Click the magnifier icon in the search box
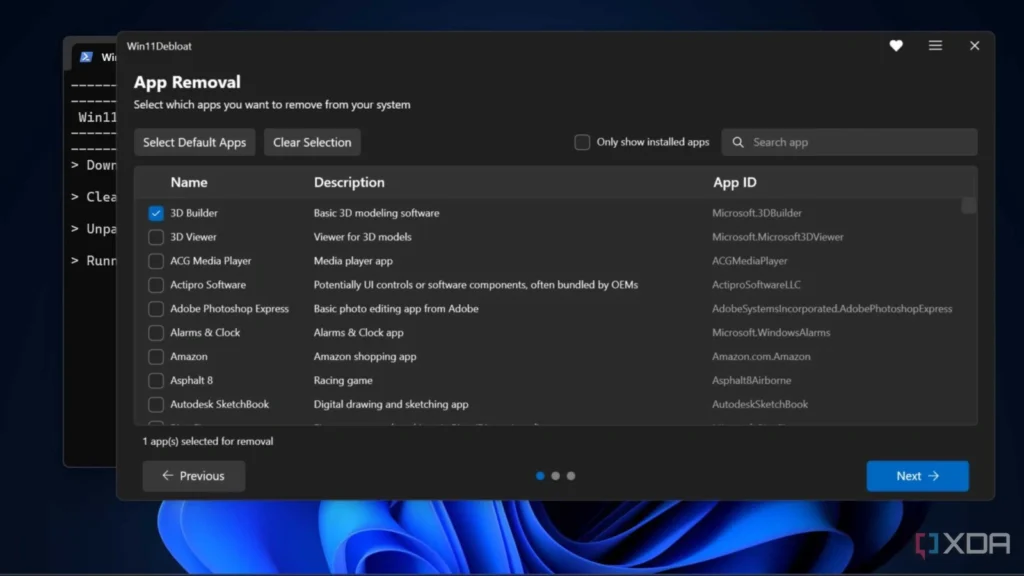1024x576 pixels. (737, 142)
